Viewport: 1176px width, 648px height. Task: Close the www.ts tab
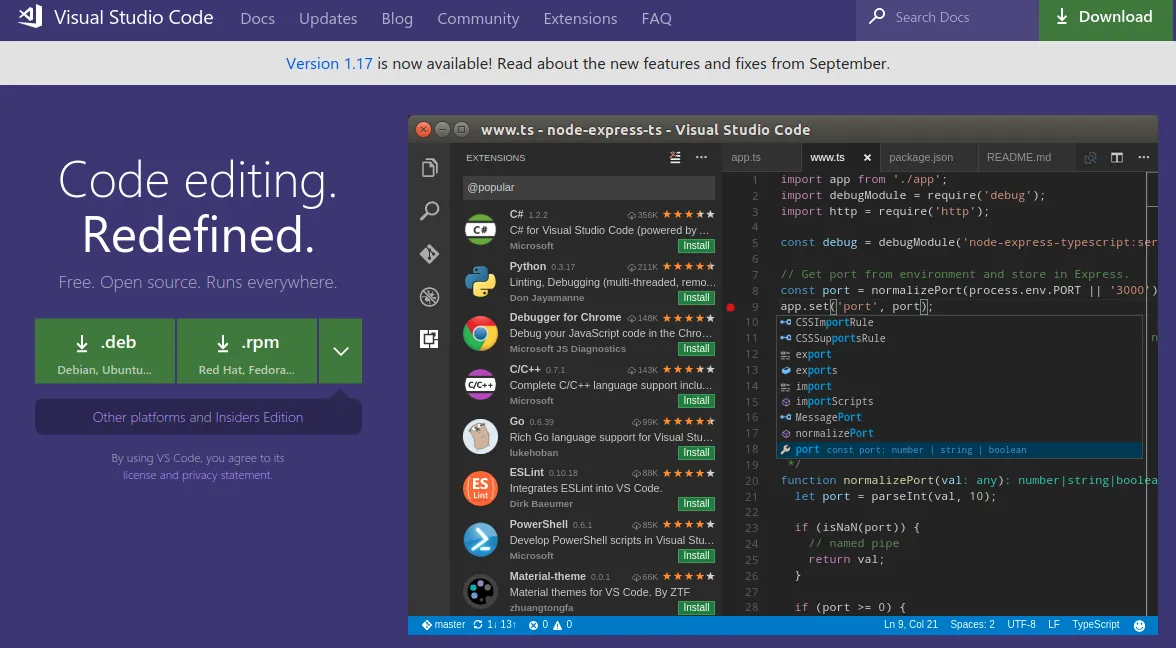click(867, 158)
